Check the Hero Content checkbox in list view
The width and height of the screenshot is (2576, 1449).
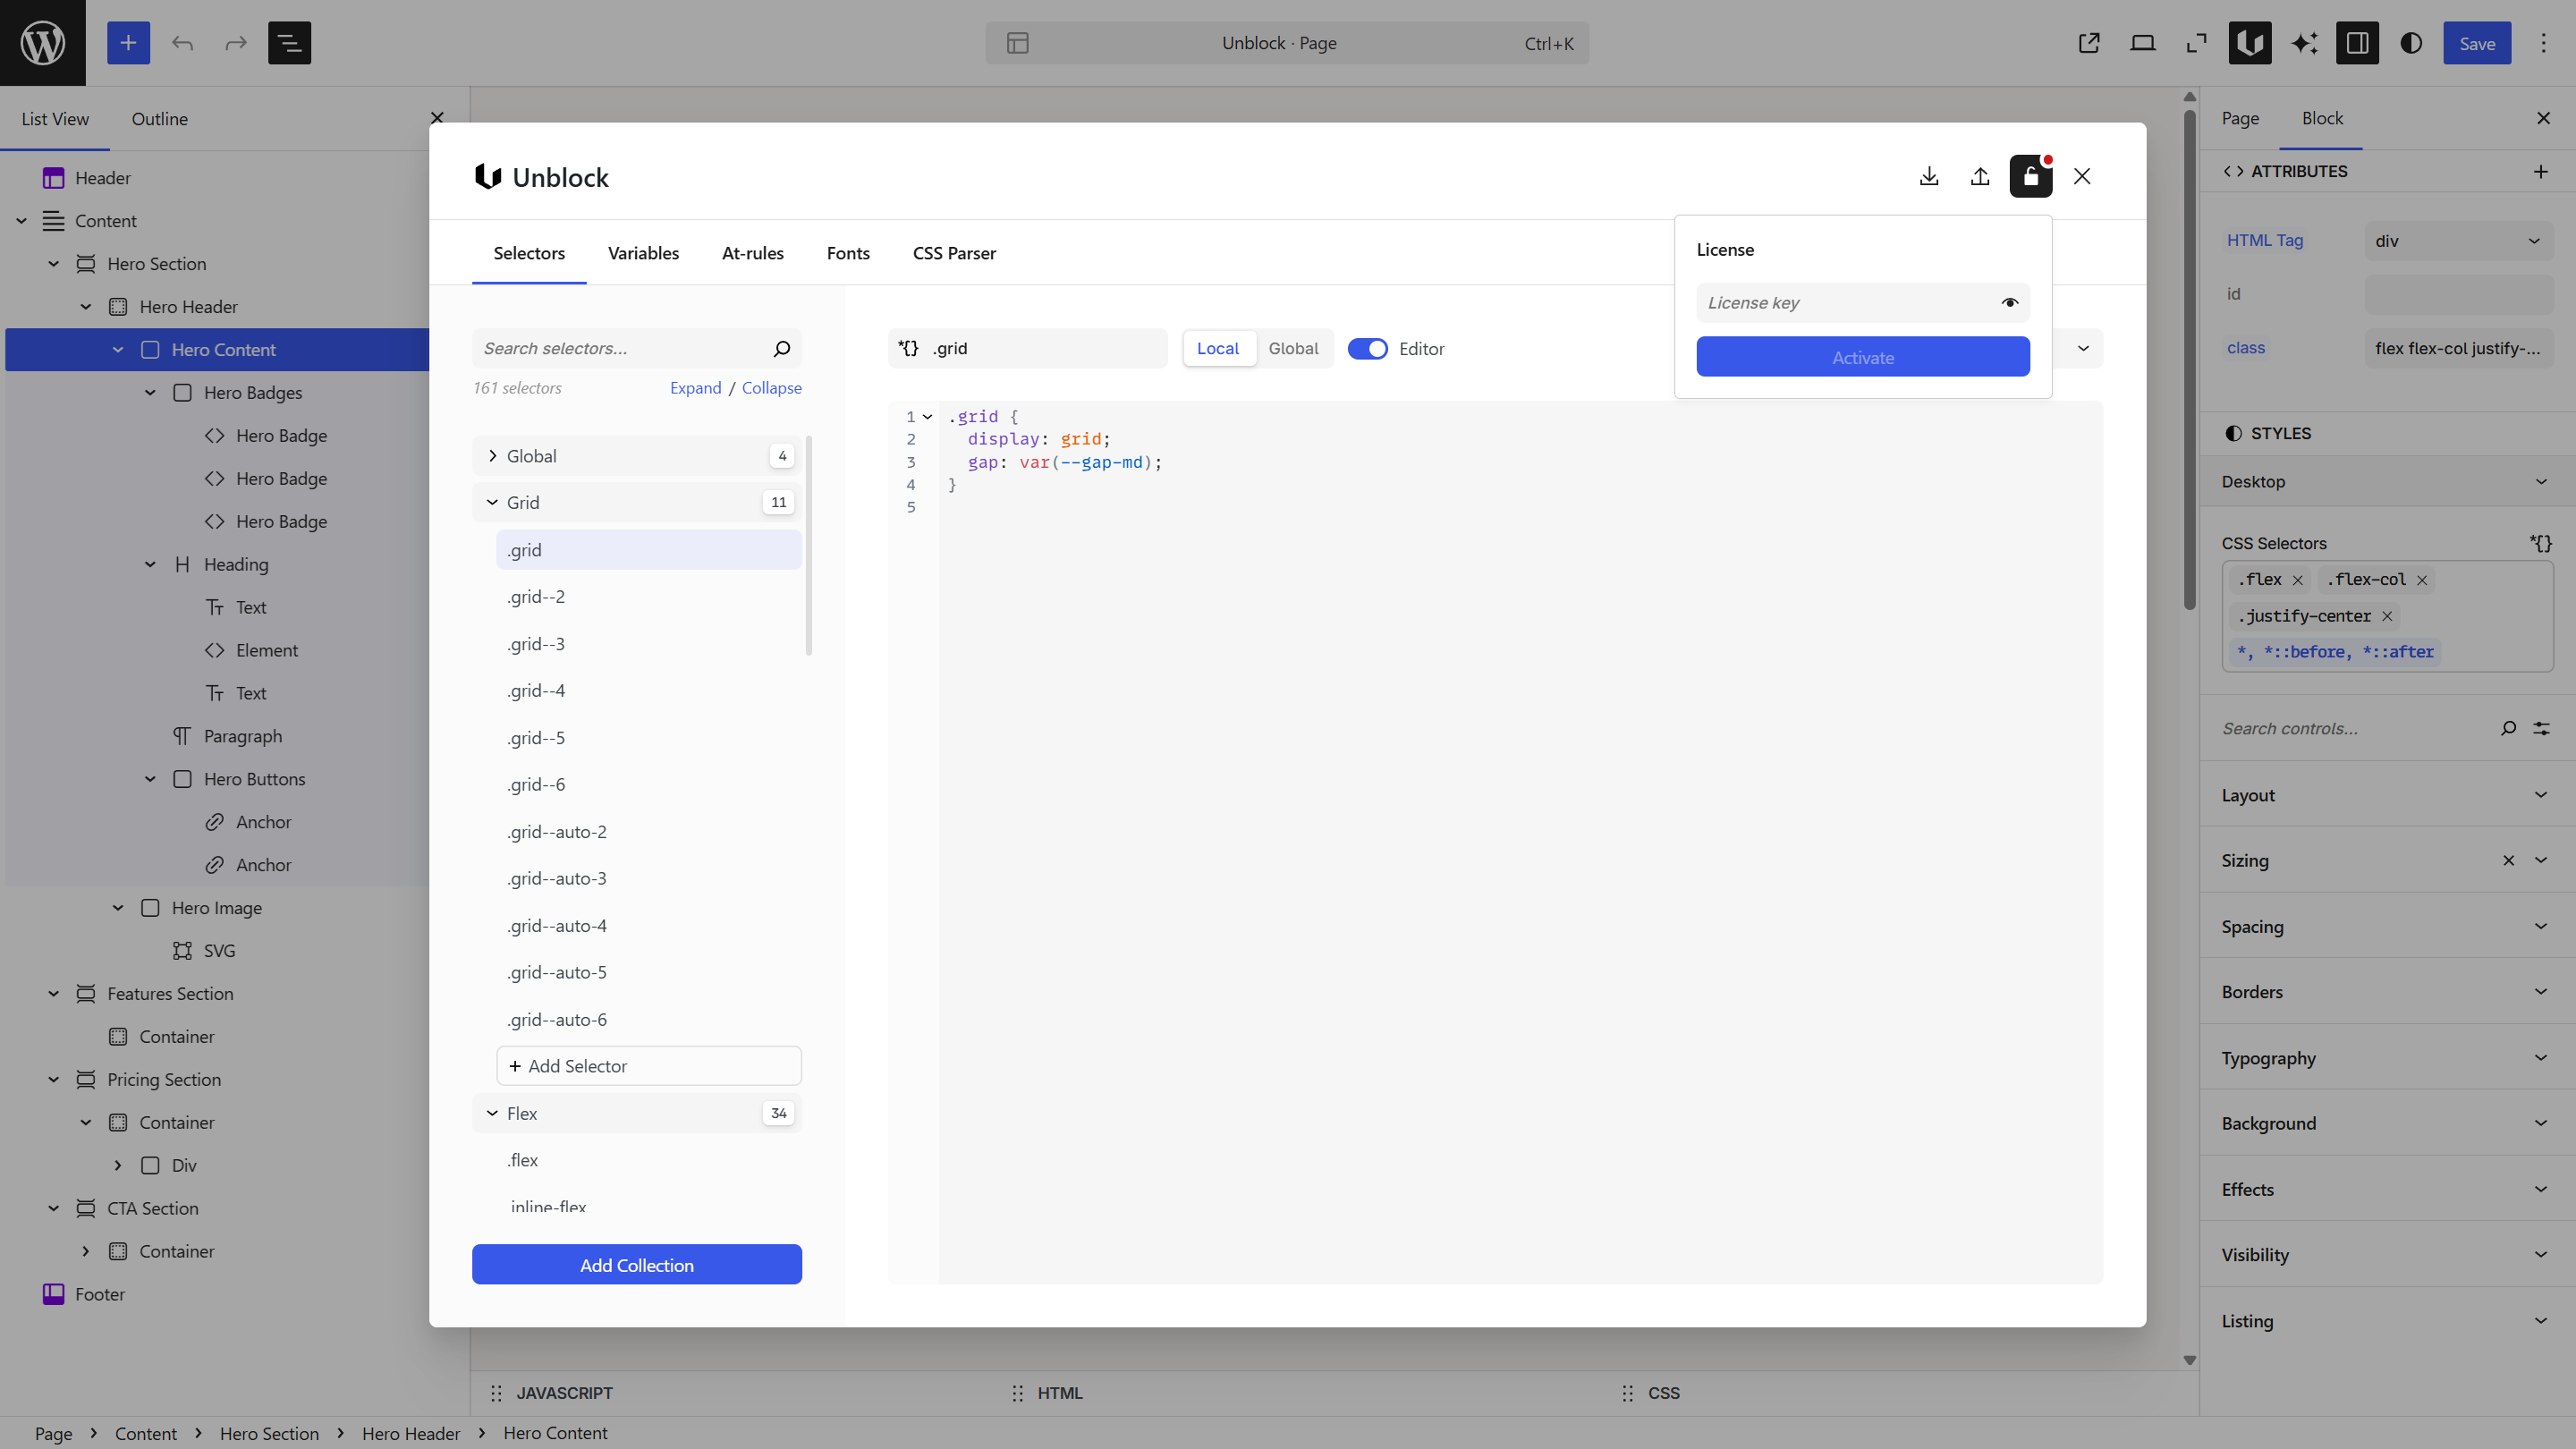[x=151, y=349]
